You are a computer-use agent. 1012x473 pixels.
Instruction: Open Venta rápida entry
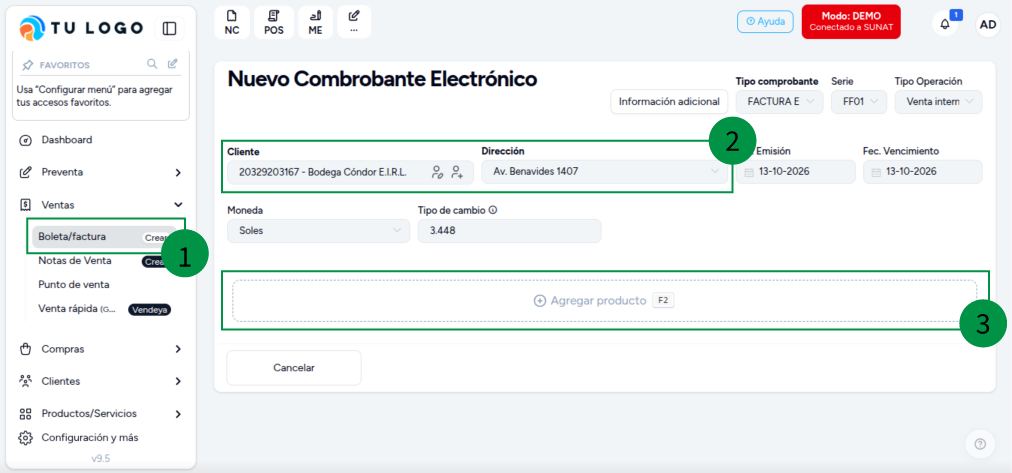click(x=77, y=310)
